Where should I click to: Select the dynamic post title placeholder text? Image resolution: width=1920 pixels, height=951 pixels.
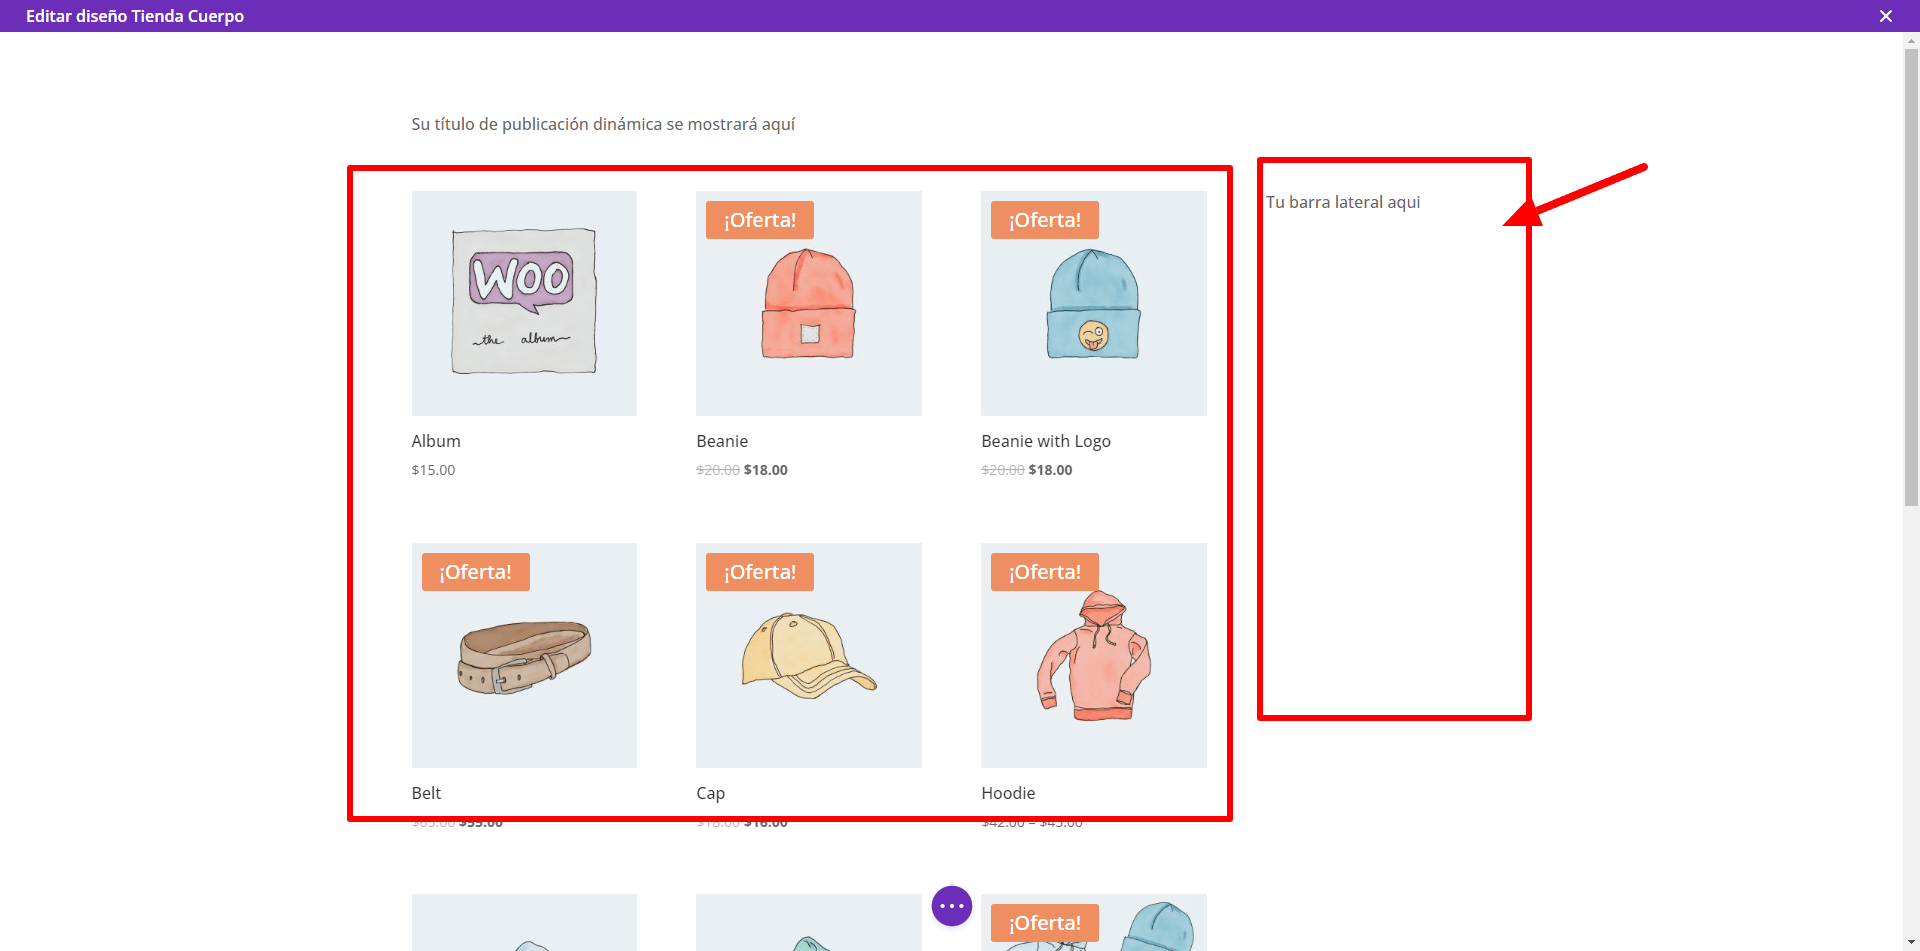tap(603, 124)
